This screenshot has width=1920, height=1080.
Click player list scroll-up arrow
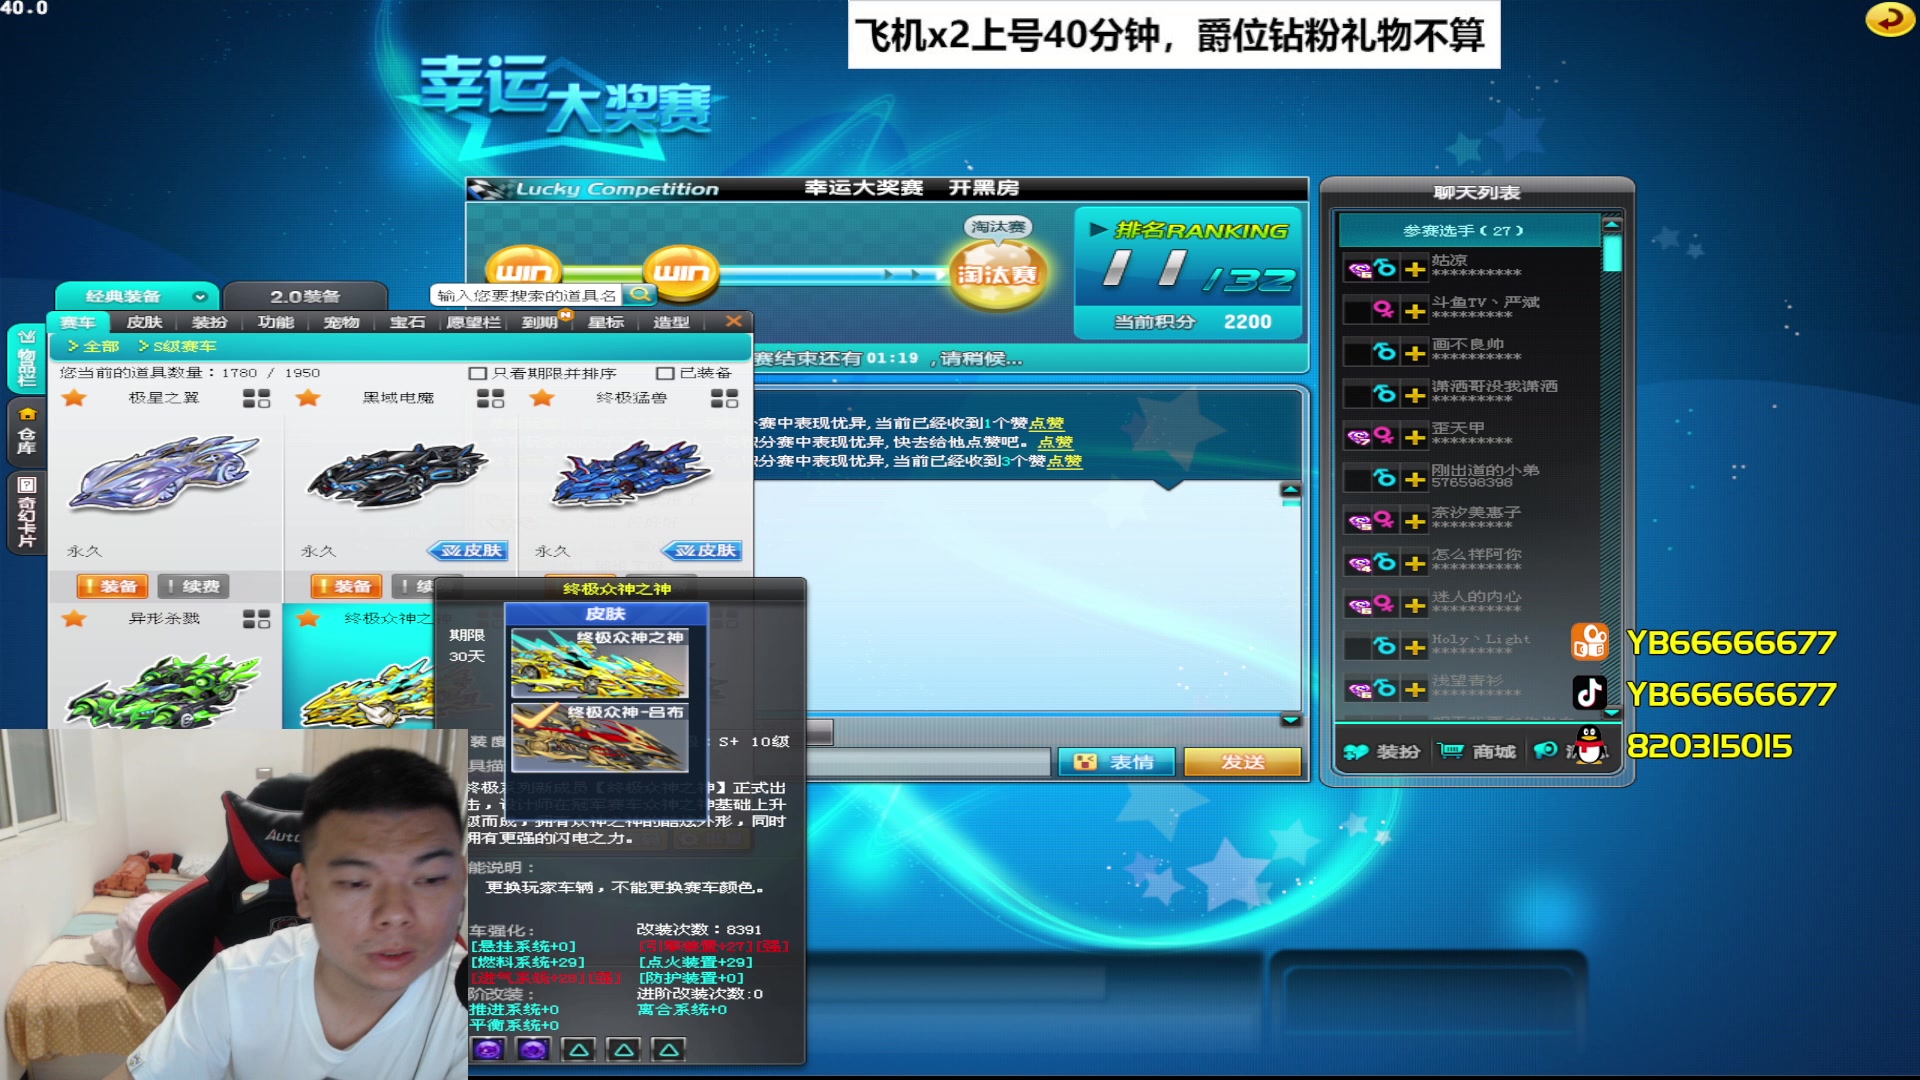(1612, 223)
